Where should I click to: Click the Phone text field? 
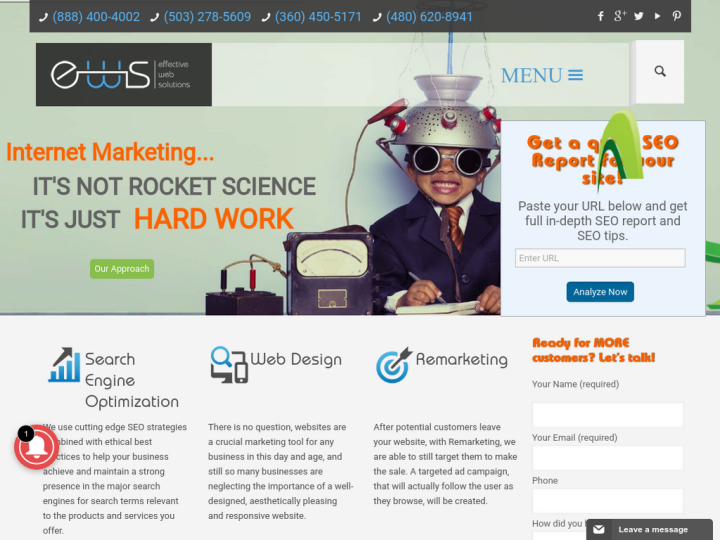607,501
